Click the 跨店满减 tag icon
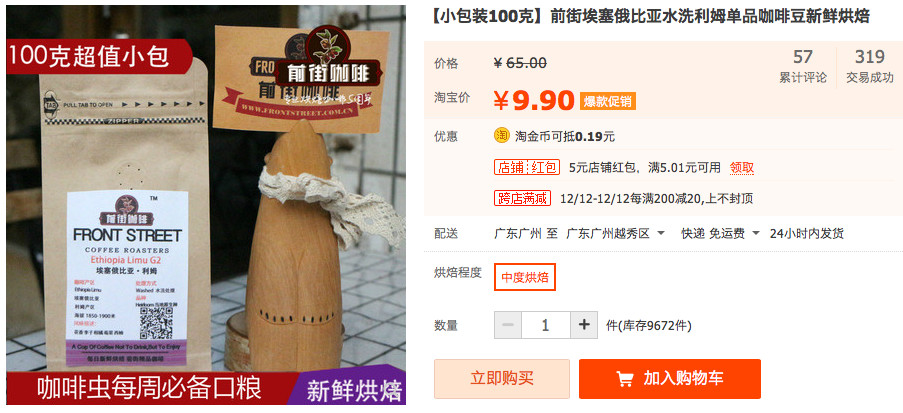 point(522,198)
